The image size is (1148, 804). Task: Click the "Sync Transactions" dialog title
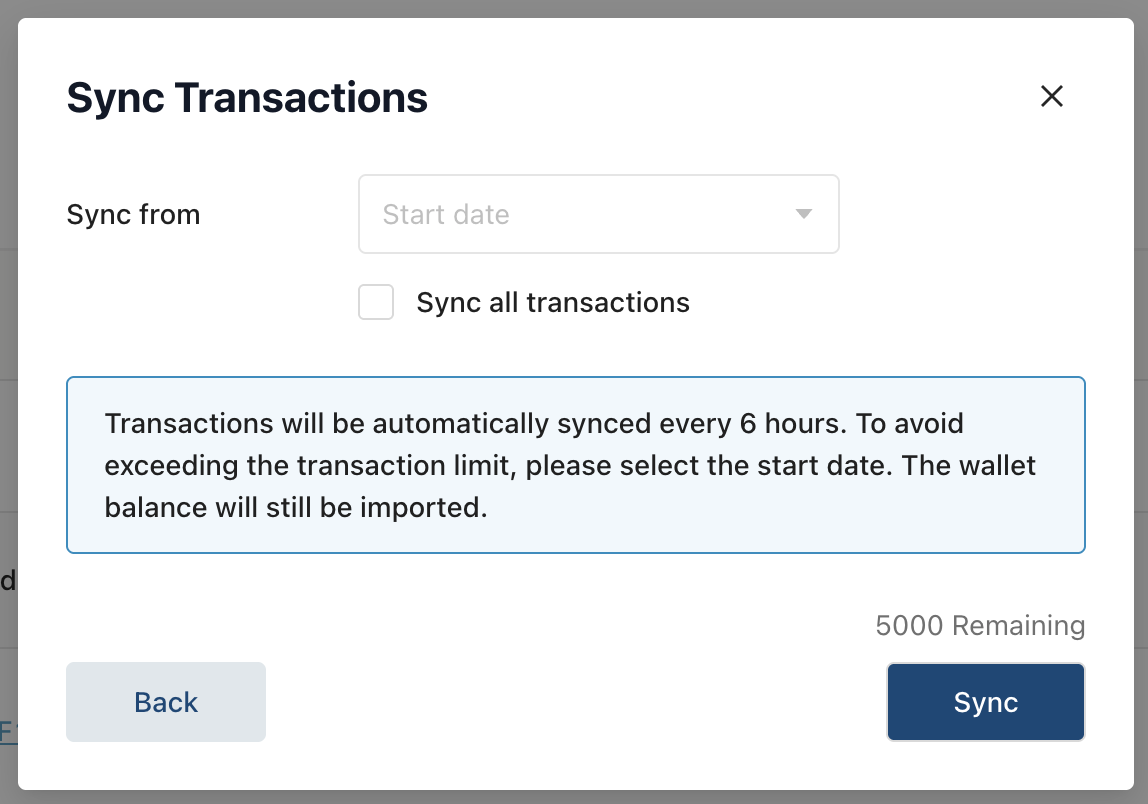(247, 98)
